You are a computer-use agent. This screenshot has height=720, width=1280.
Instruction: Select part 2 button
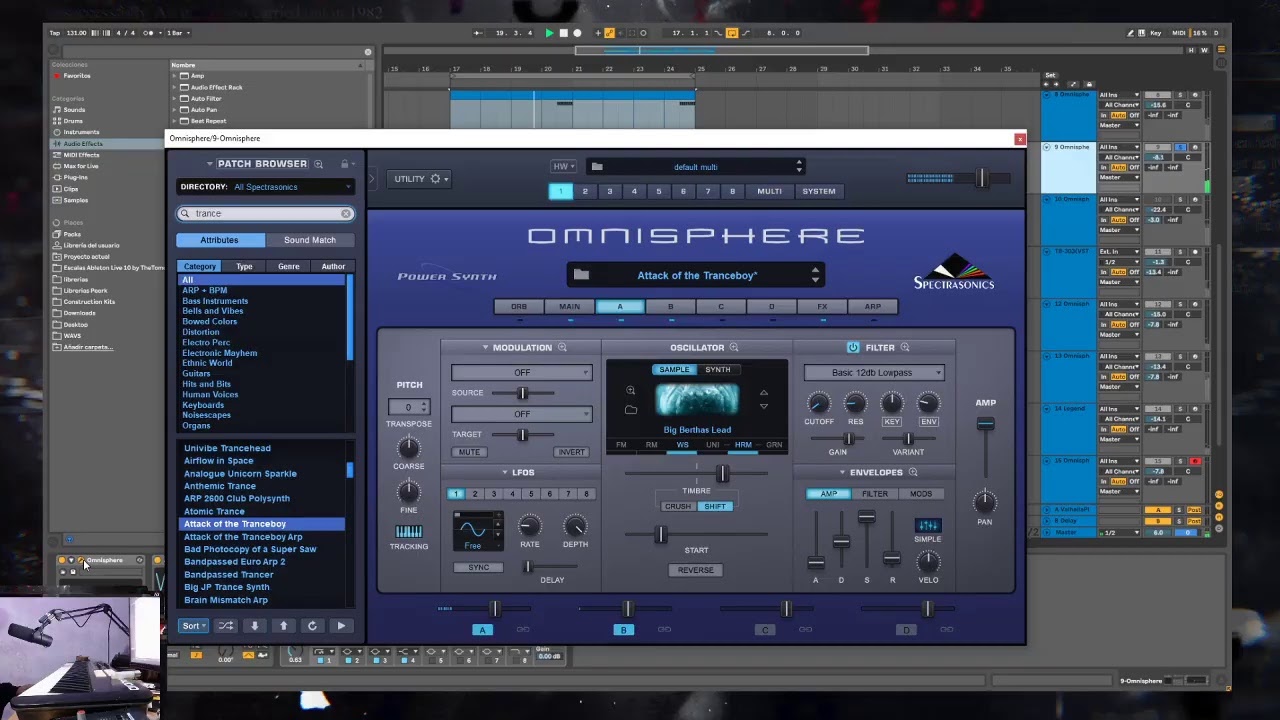coord(585,191)
